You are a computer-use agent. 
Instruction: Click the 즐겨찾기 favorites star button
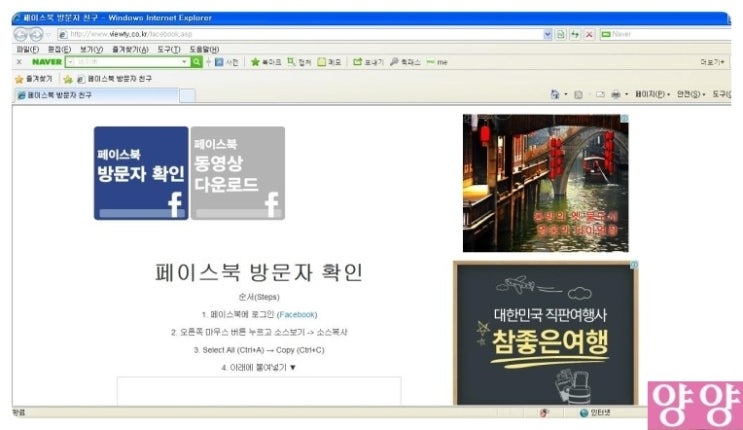click(x=34, y=79)
